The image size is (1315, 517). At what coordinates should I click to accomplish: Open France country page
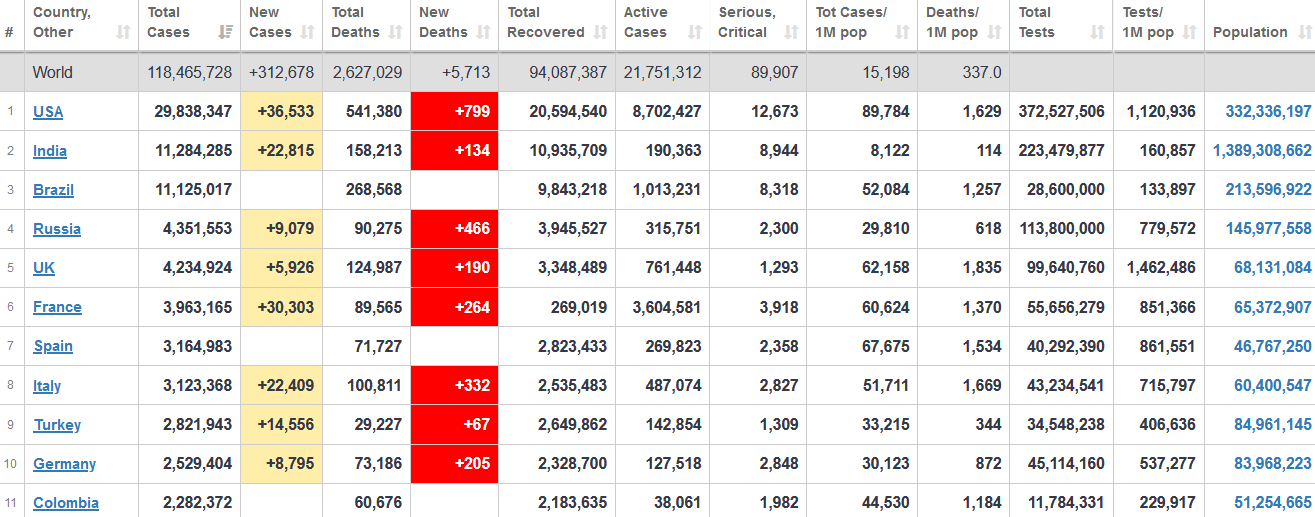[57, 307]
